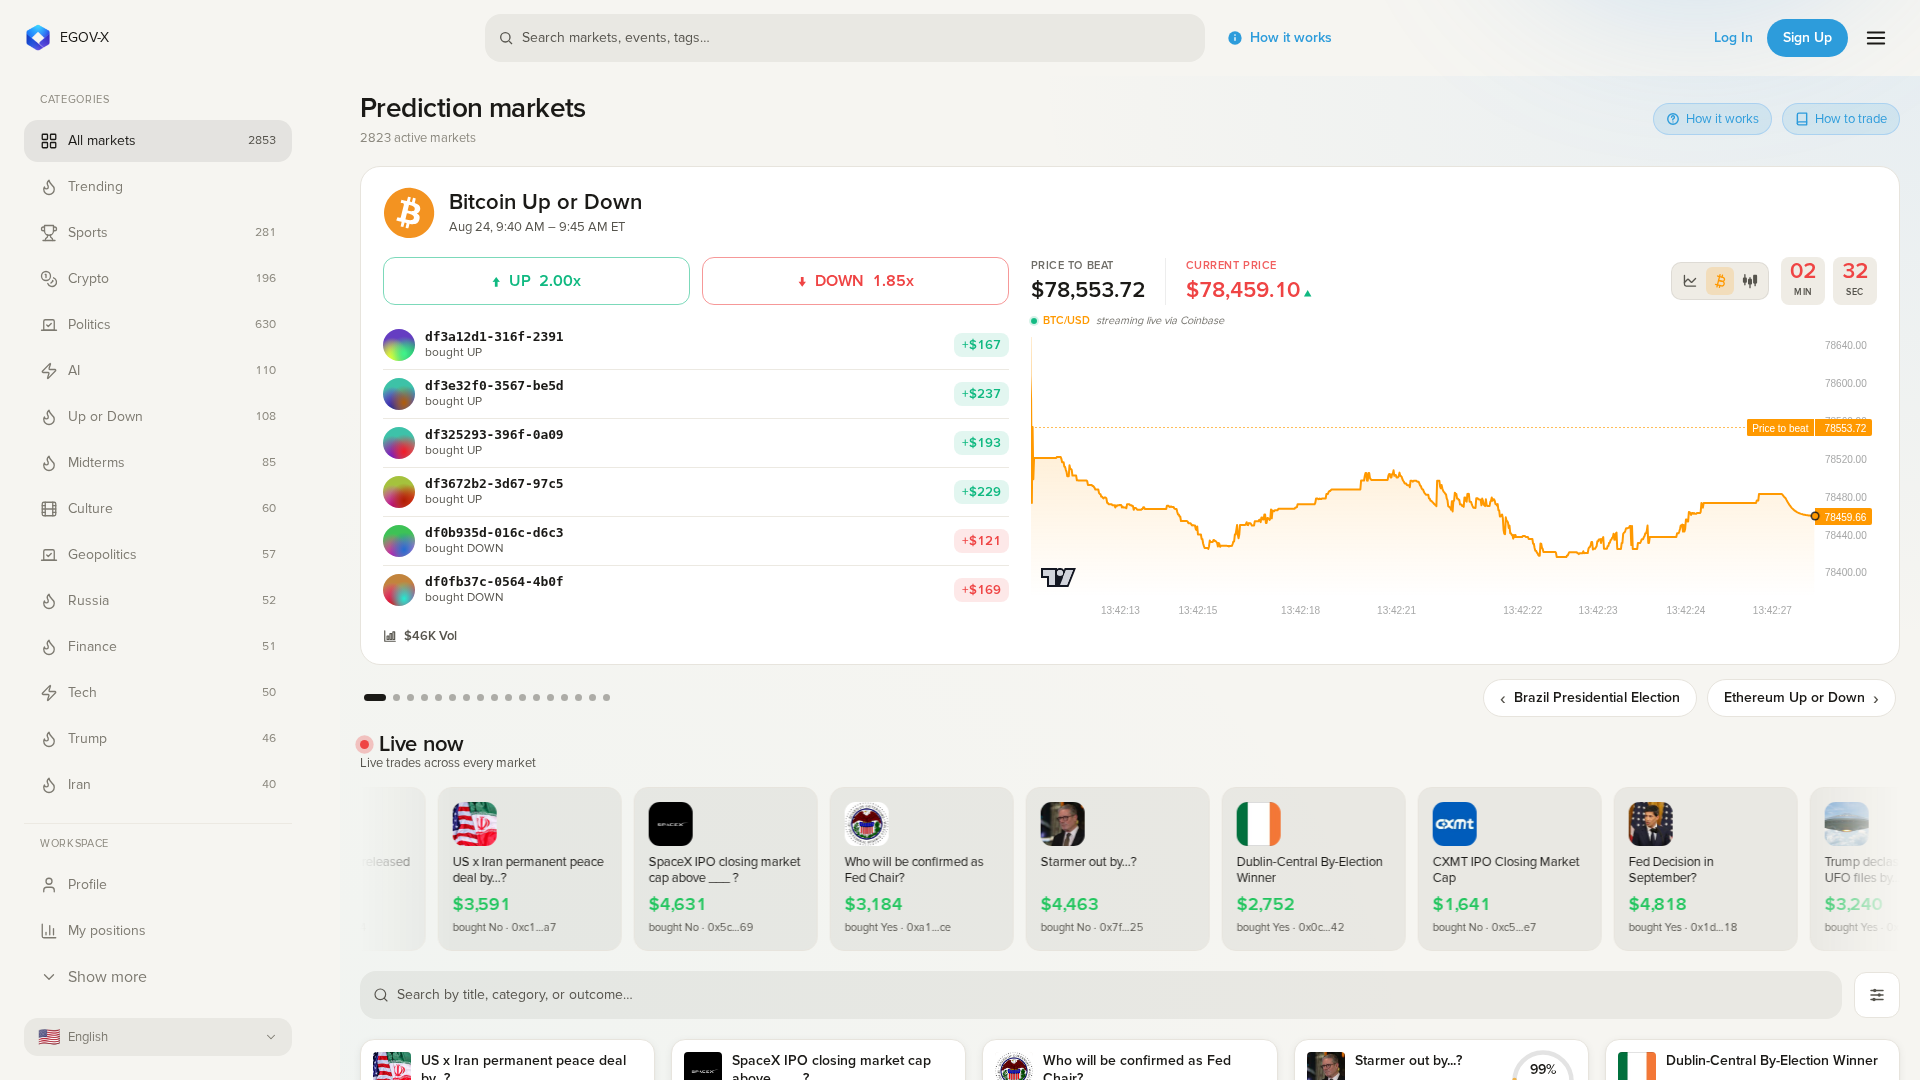Viewport: 1920px width, 1080px height.
Task: Click the 78459.66 current price marker
Action: point(1845,517)
